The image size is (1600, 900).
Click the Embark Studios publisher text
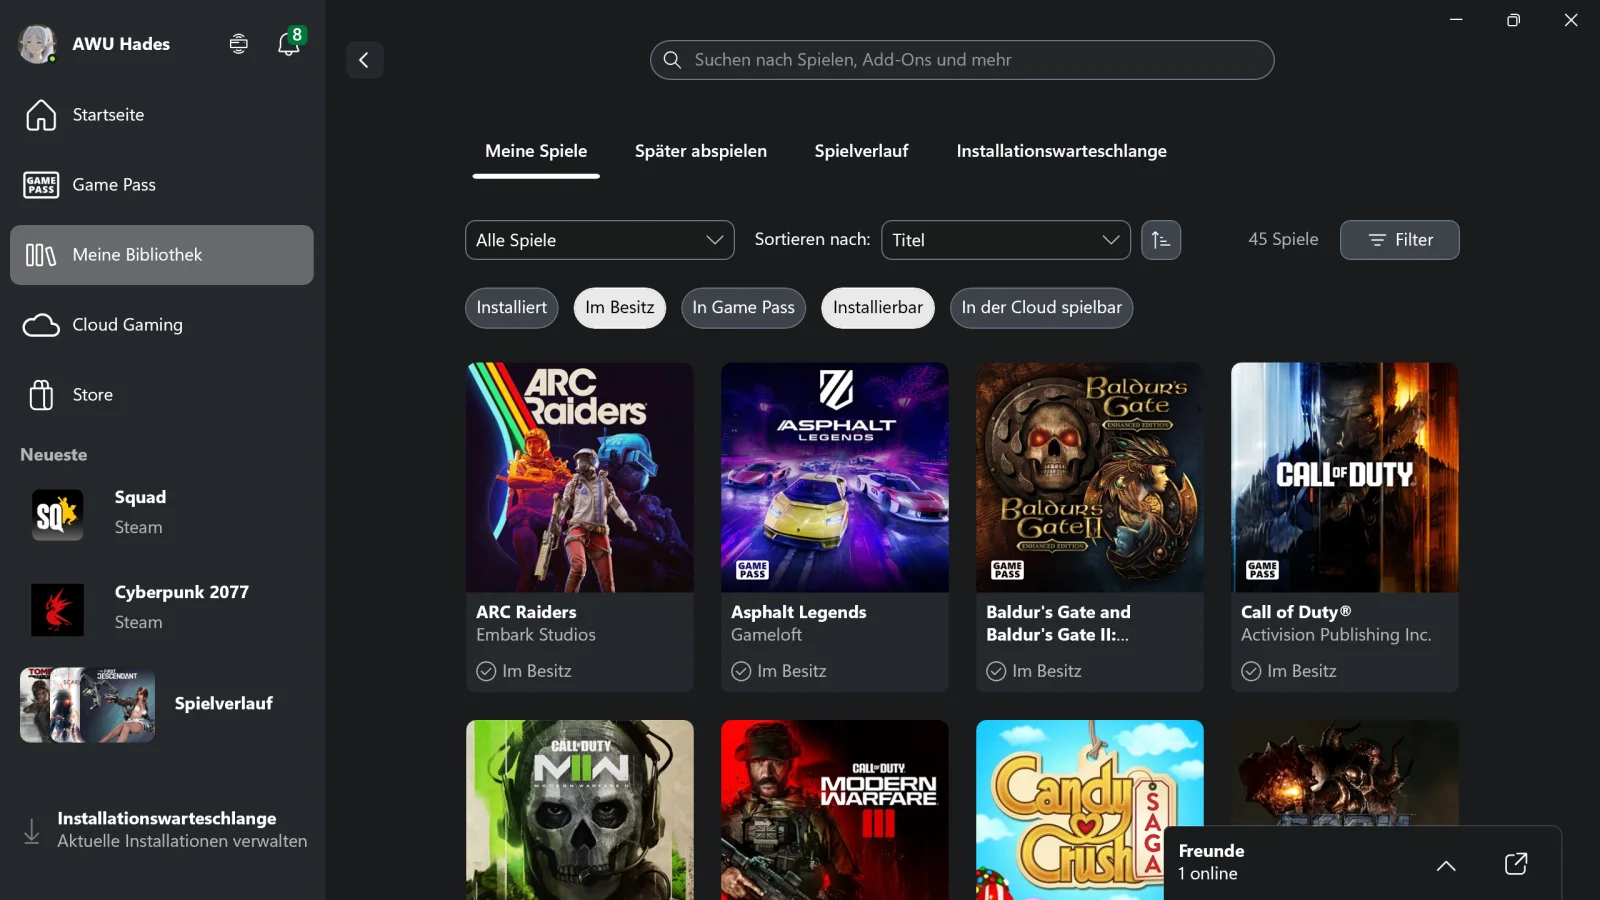(536, 635)
